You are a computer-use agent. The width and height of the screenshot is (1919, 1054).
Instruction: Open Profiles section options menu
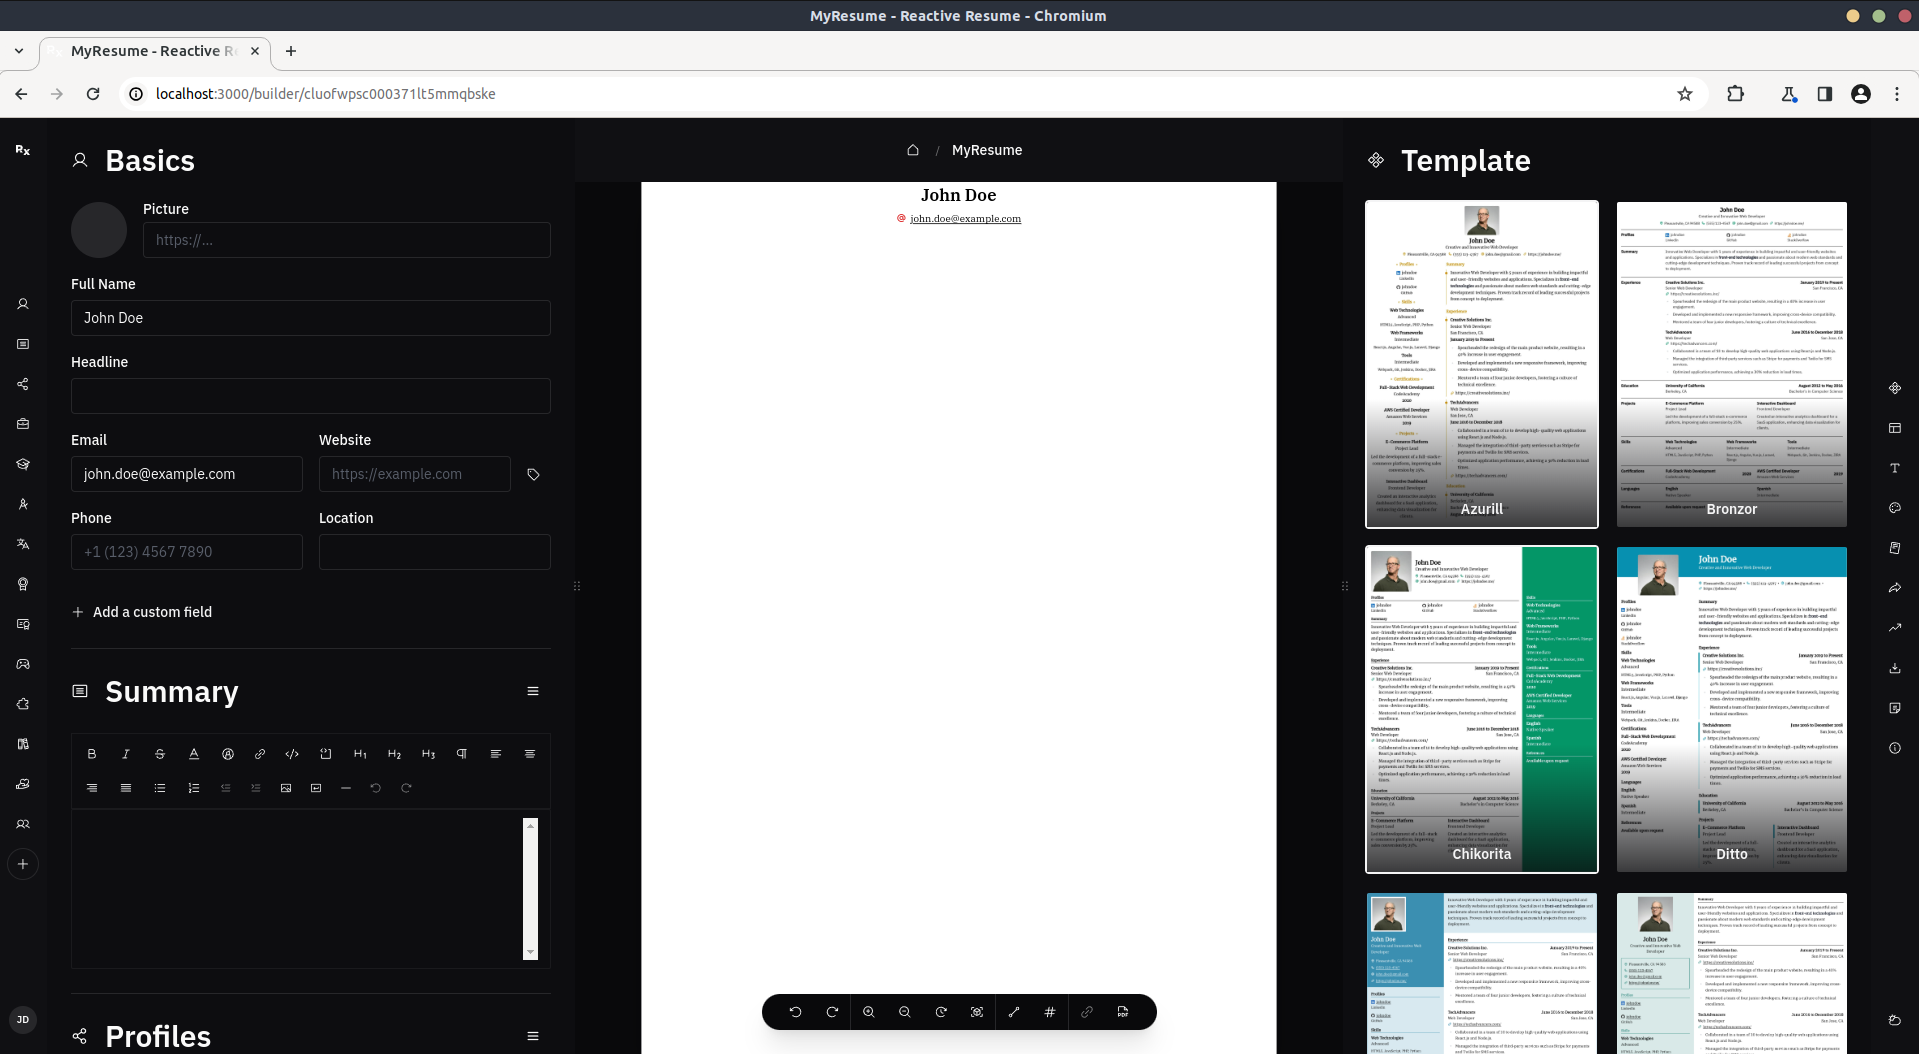[533, 1036]
